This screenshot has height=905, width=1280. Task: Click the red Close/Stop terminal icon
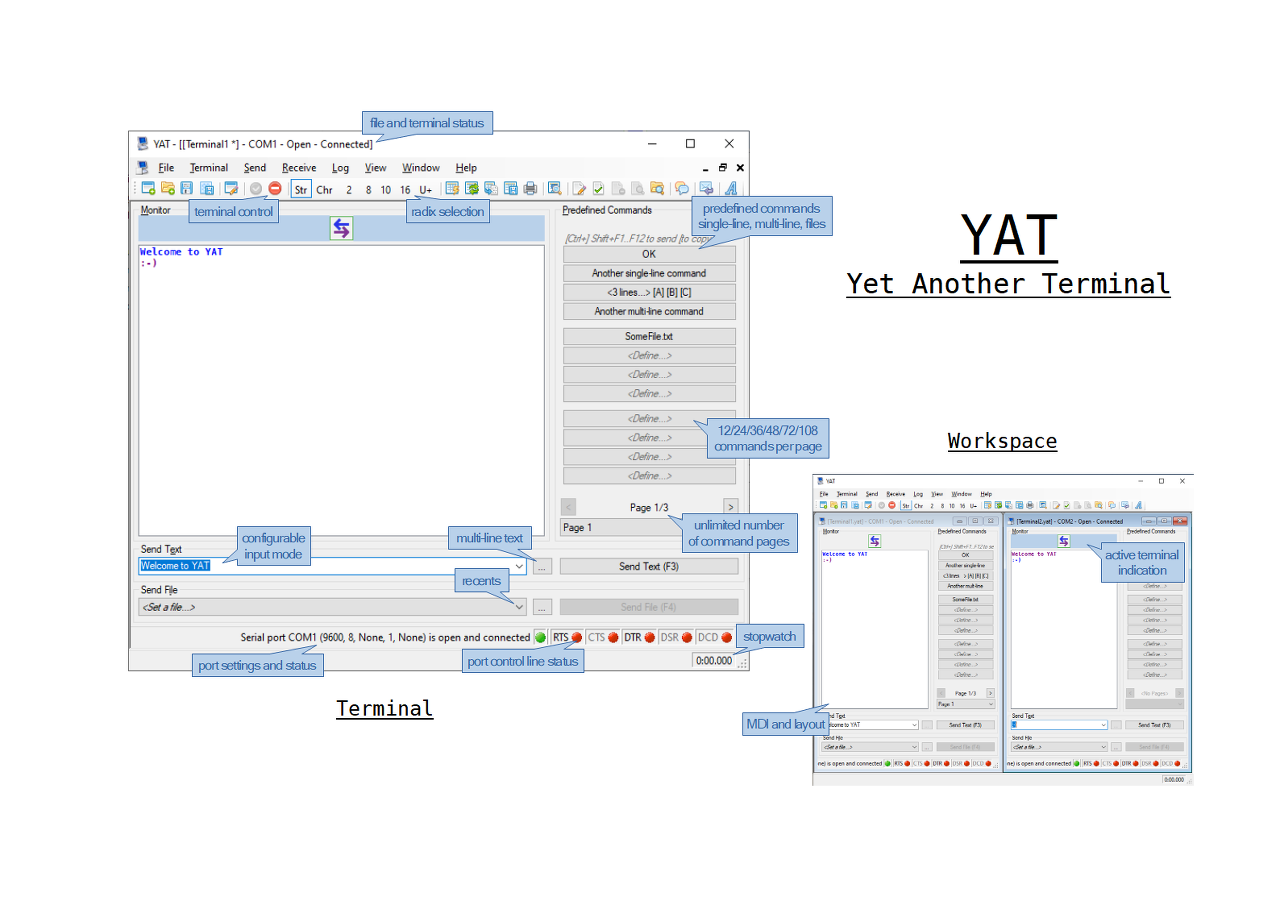[275, 188]
